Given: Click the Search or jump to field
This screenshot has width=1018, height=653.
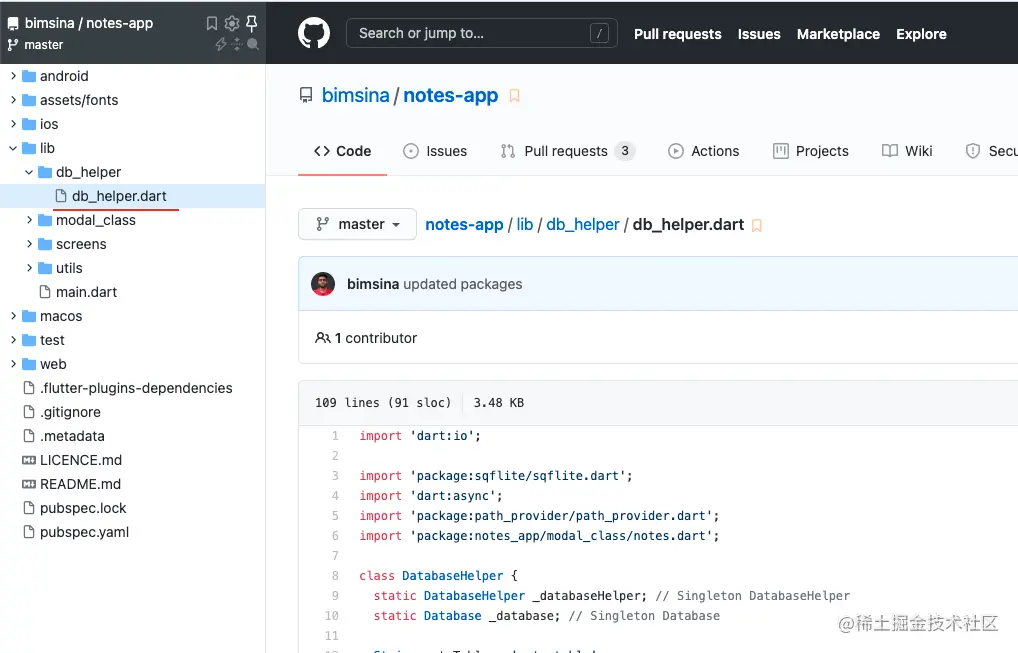Looking at the screenshot, I should (481, 33).
